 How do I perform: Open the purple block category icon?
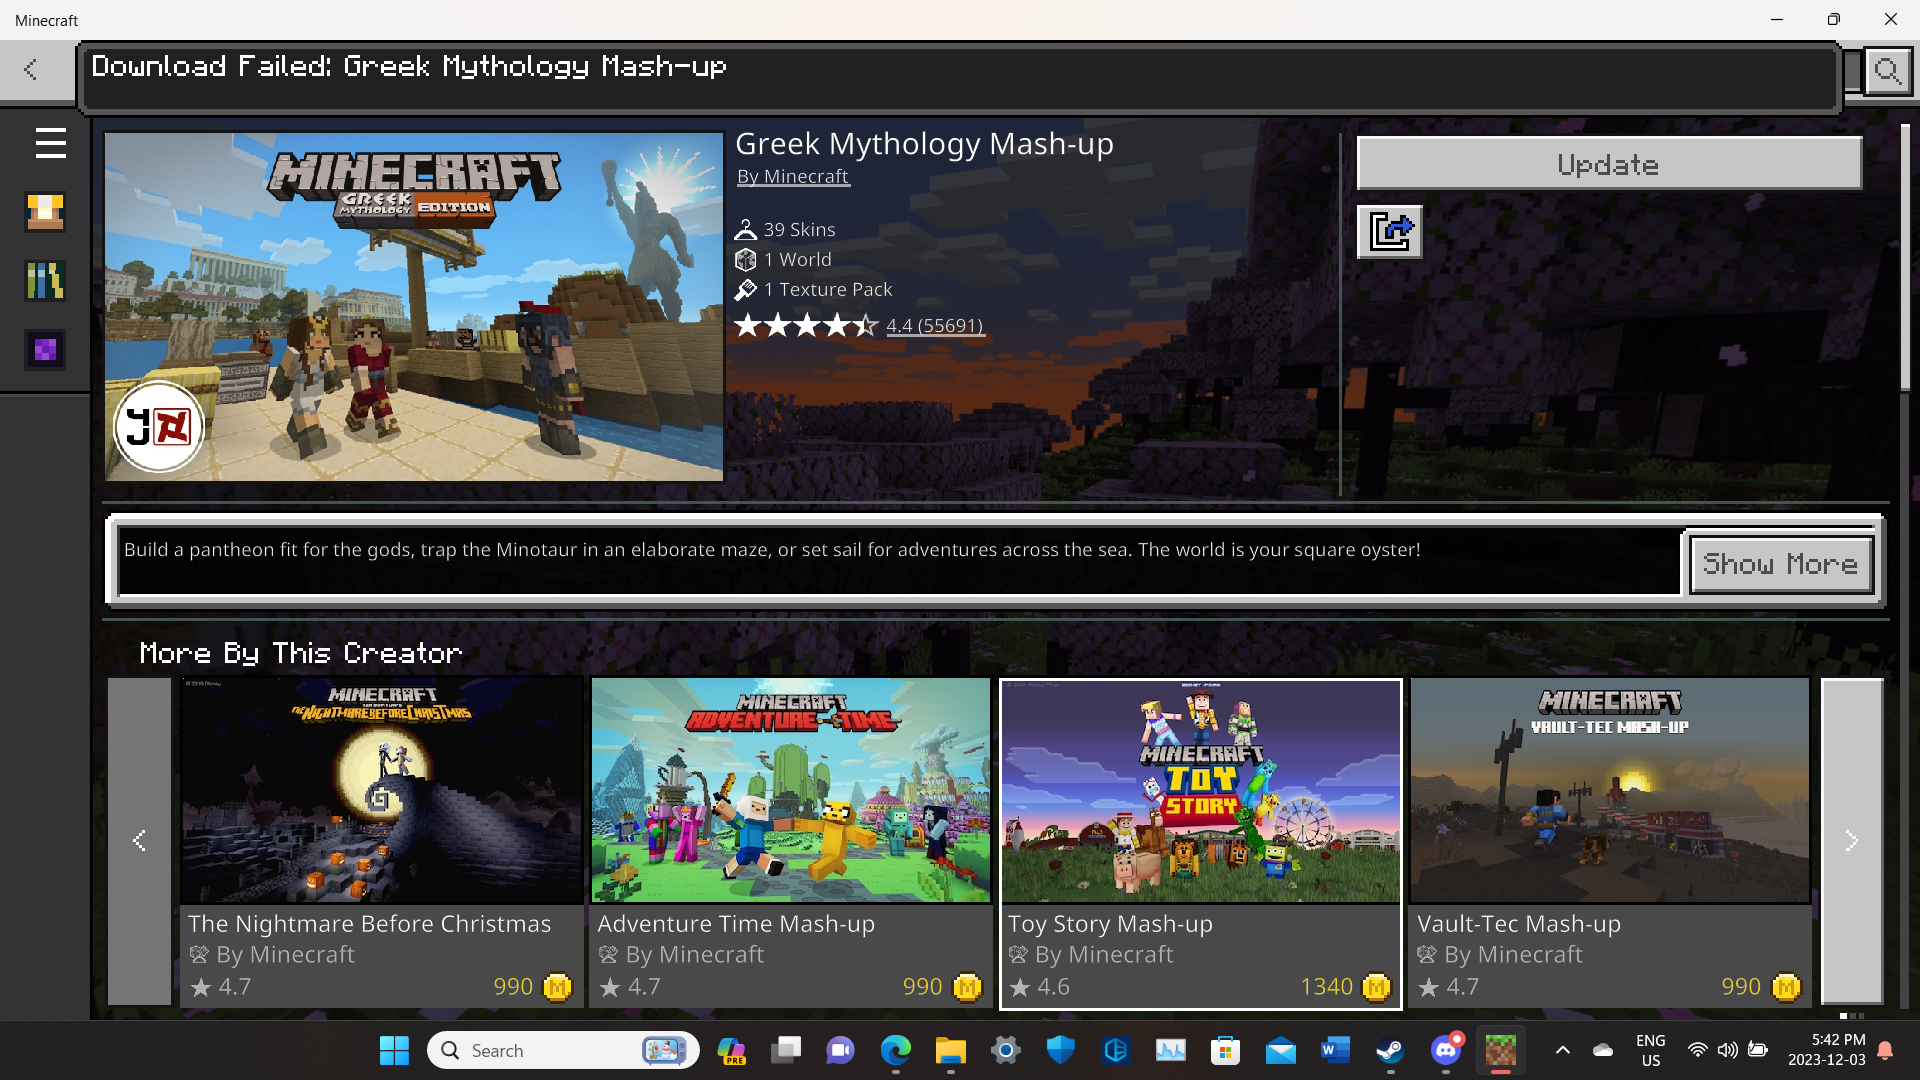45,350
